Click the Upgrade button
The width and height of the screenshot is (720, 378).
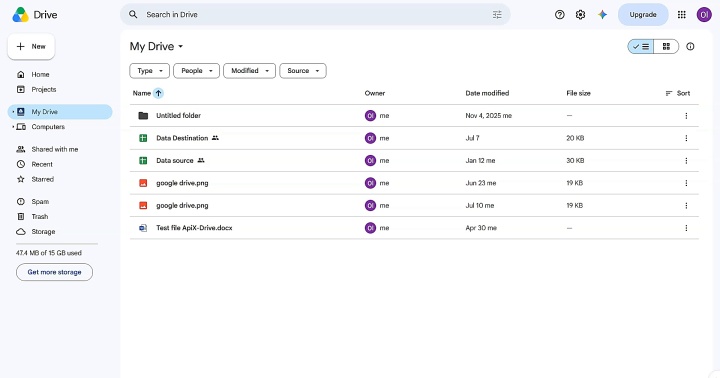coord(643,15)
